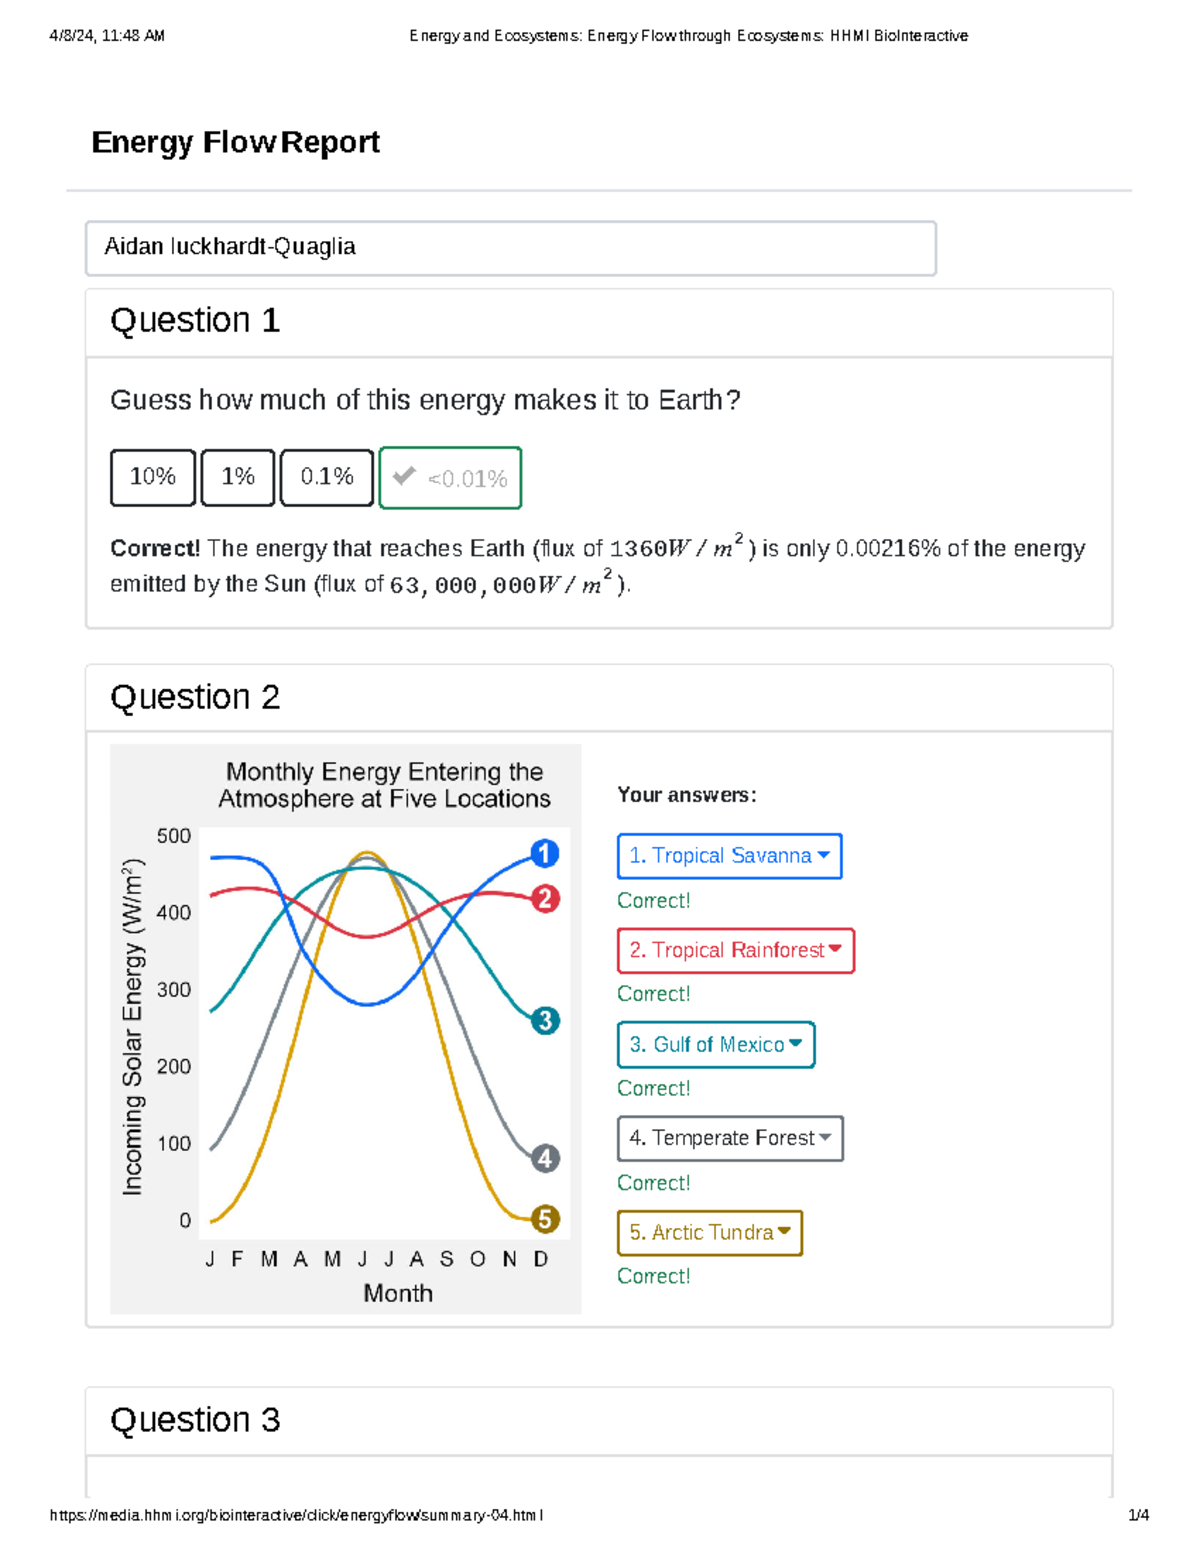Click the Question 2 header
Viewport: 1200px width, 1553px height.
pos(195,697)
